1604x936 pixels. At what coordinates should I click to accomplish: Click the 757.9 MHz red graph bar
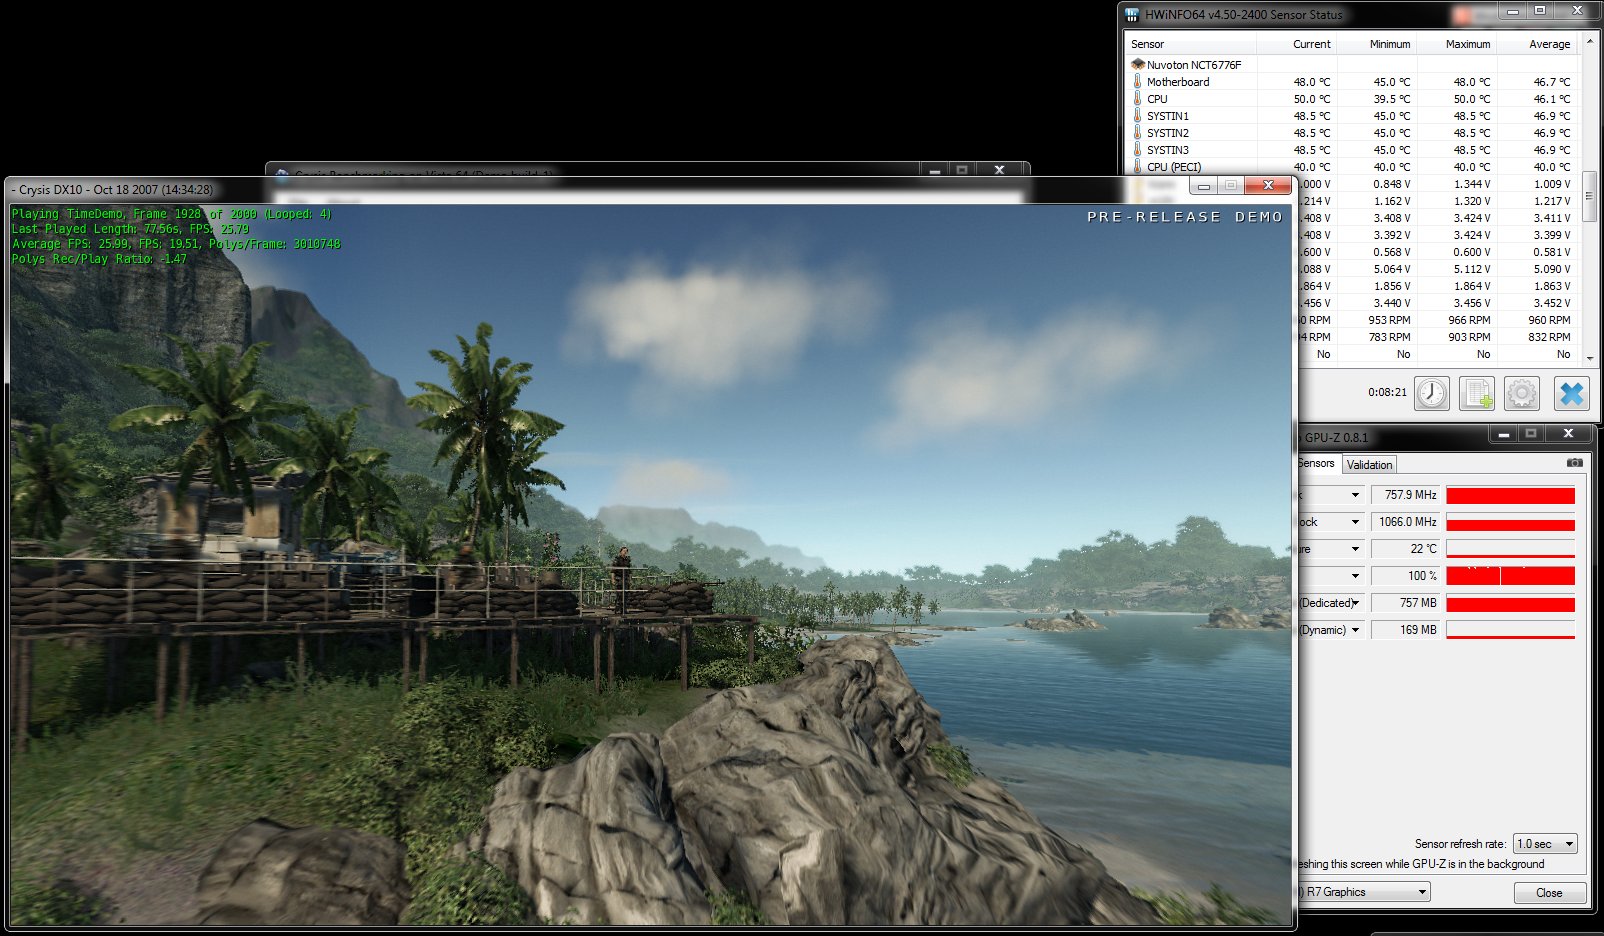[x=1510, y=495]
